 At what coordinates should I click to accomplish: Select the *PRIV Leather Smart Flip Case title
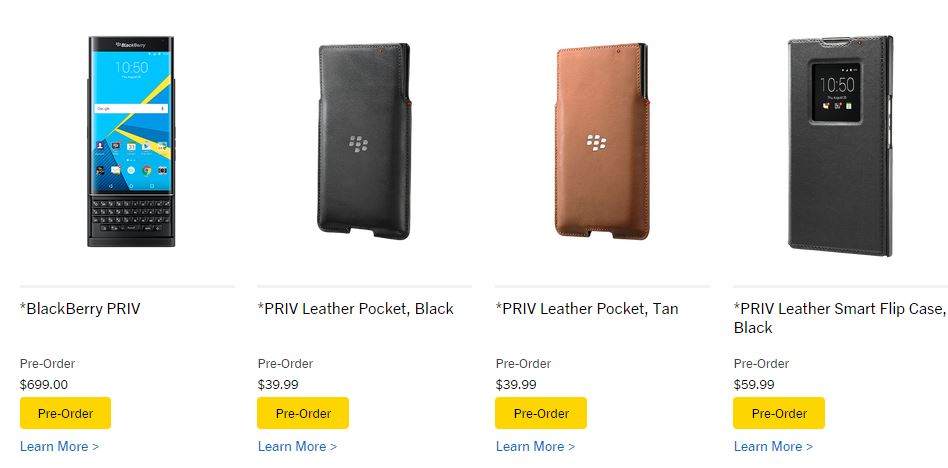(839, 318)
